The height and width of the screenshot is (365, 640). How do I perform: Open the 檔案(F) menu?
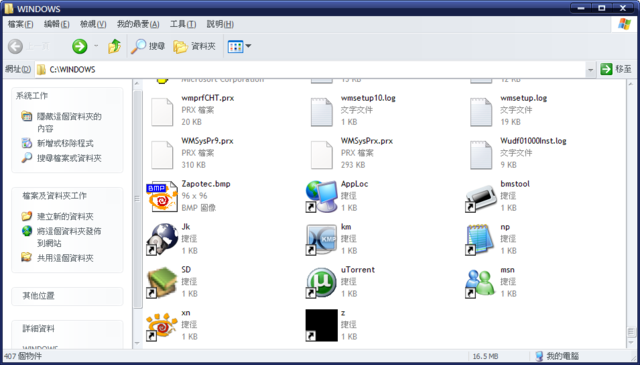point(20,24)
